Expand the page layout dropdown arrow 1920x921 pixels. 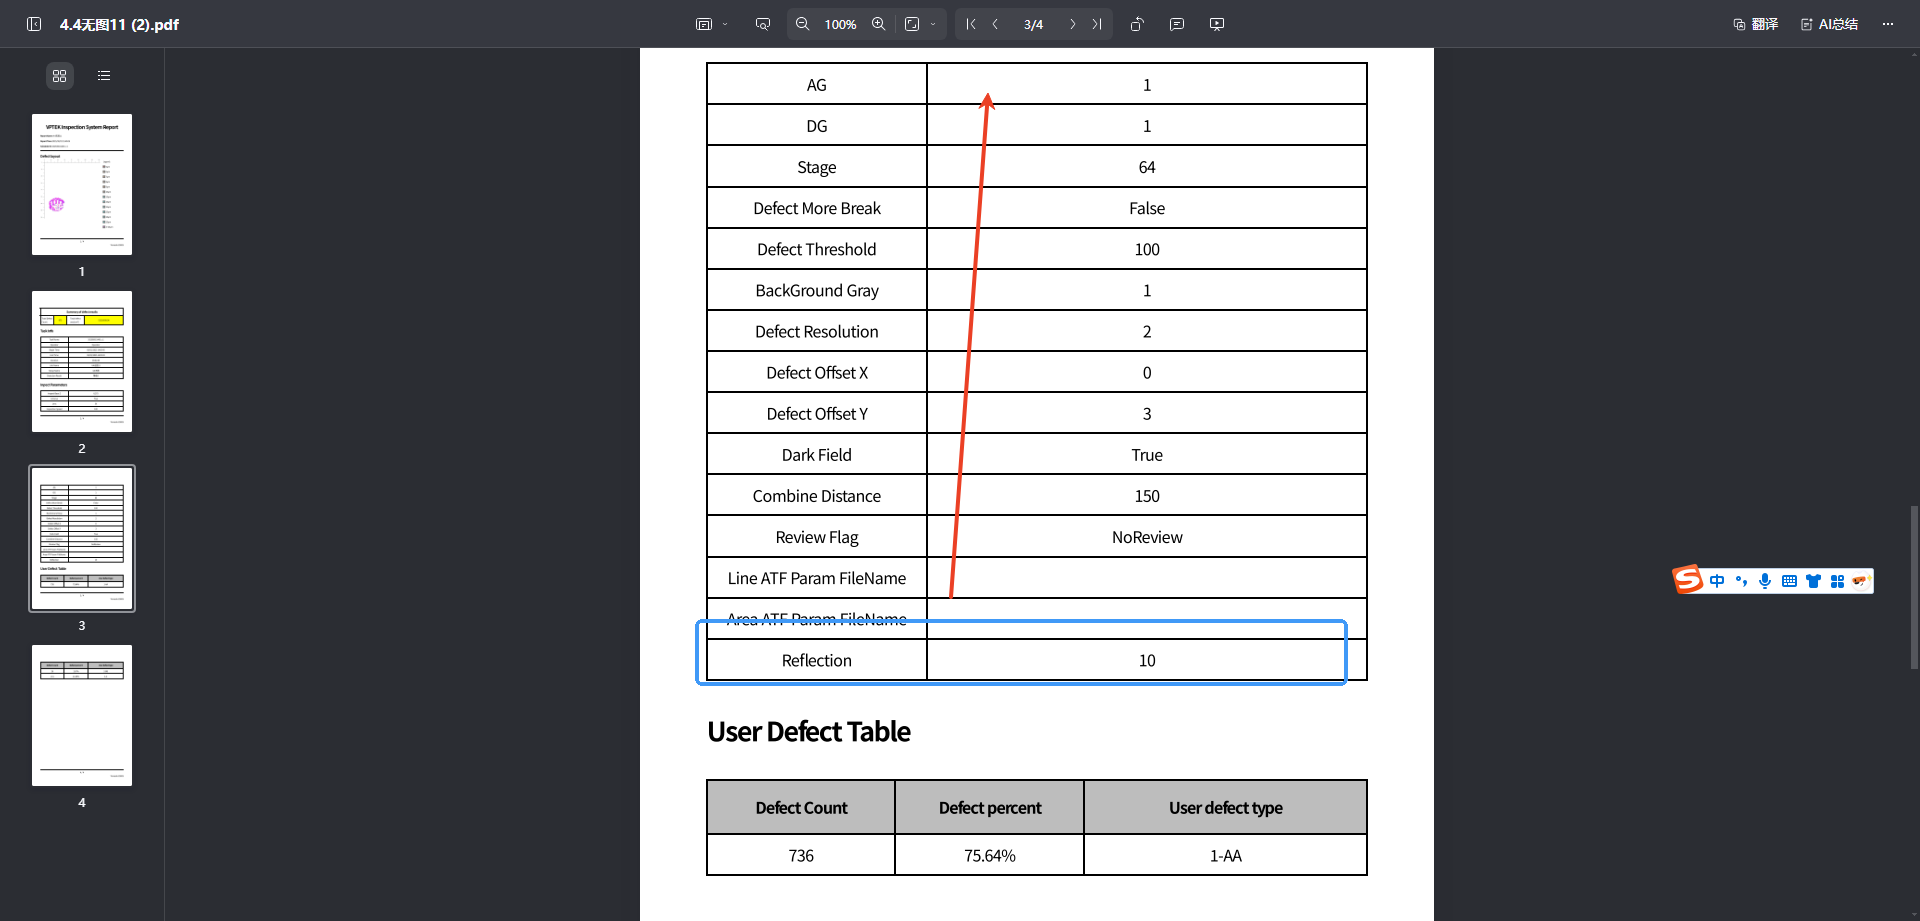(x=725, y=24)
